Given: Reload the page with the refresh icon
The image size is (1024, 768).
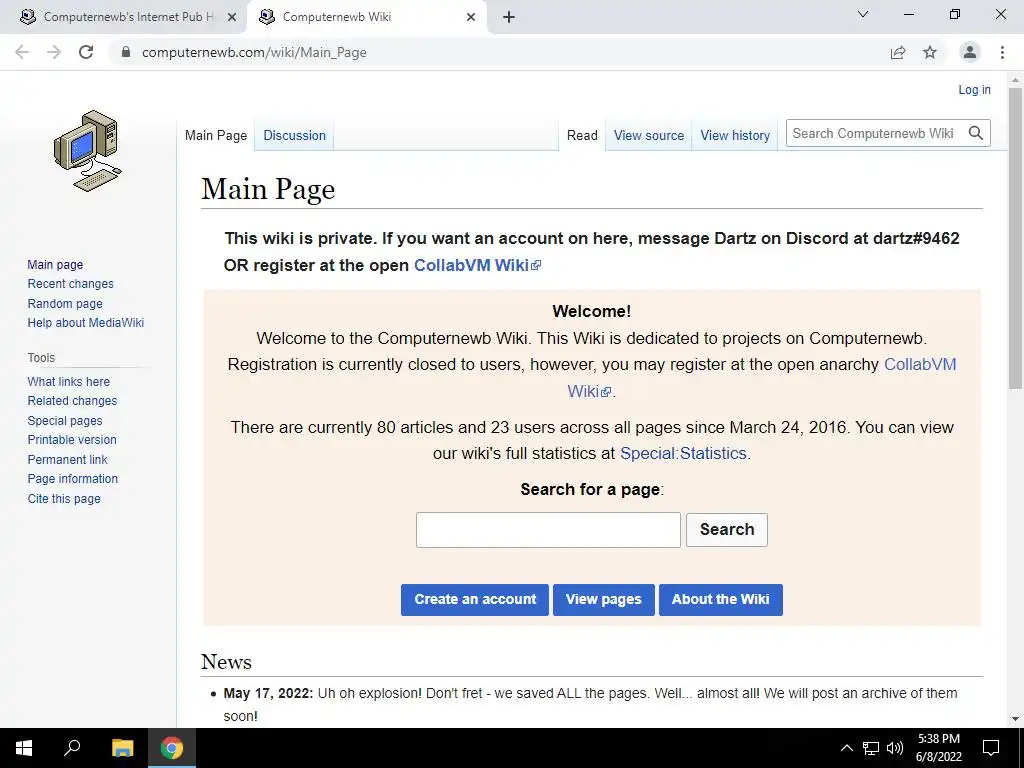Looking at the screenshot, I should [x=86, y=52].
